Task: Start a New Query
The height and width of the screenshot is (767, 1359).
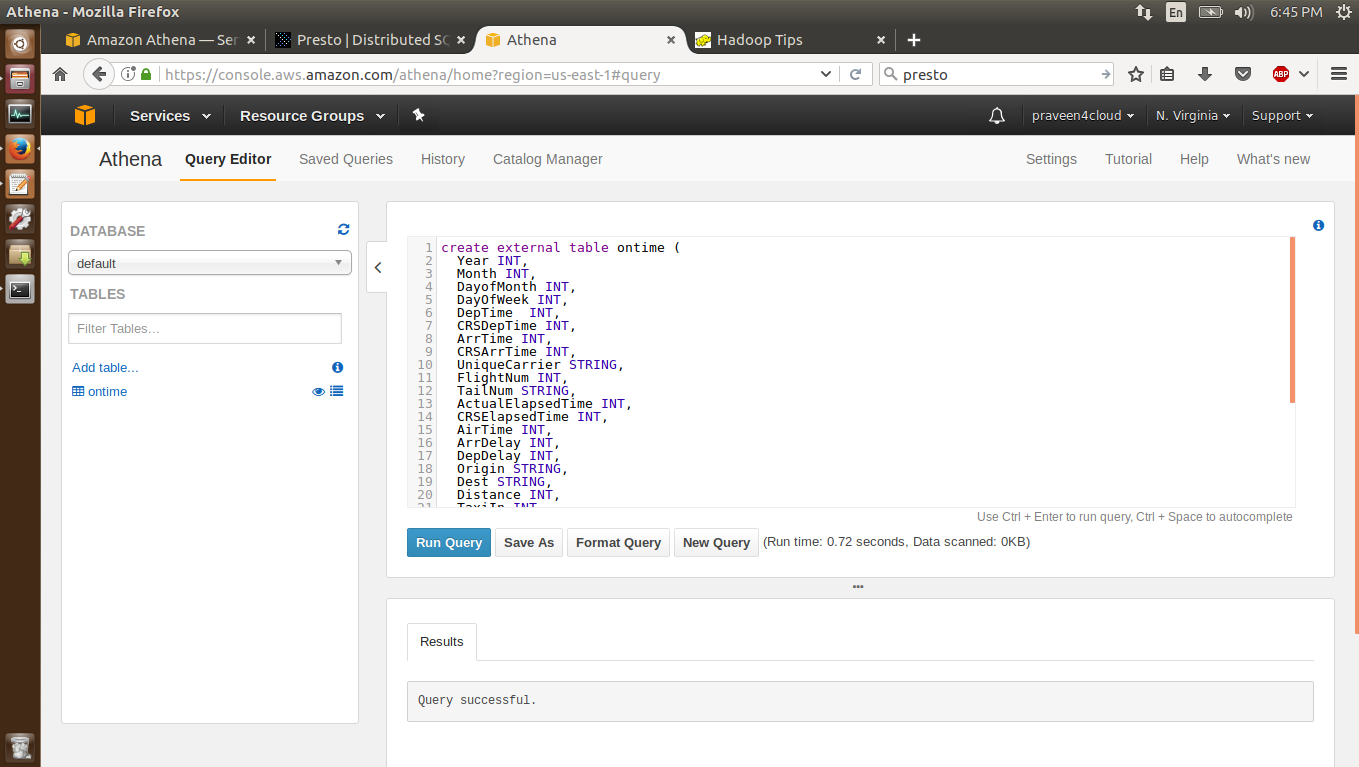Action: point(716,543)
